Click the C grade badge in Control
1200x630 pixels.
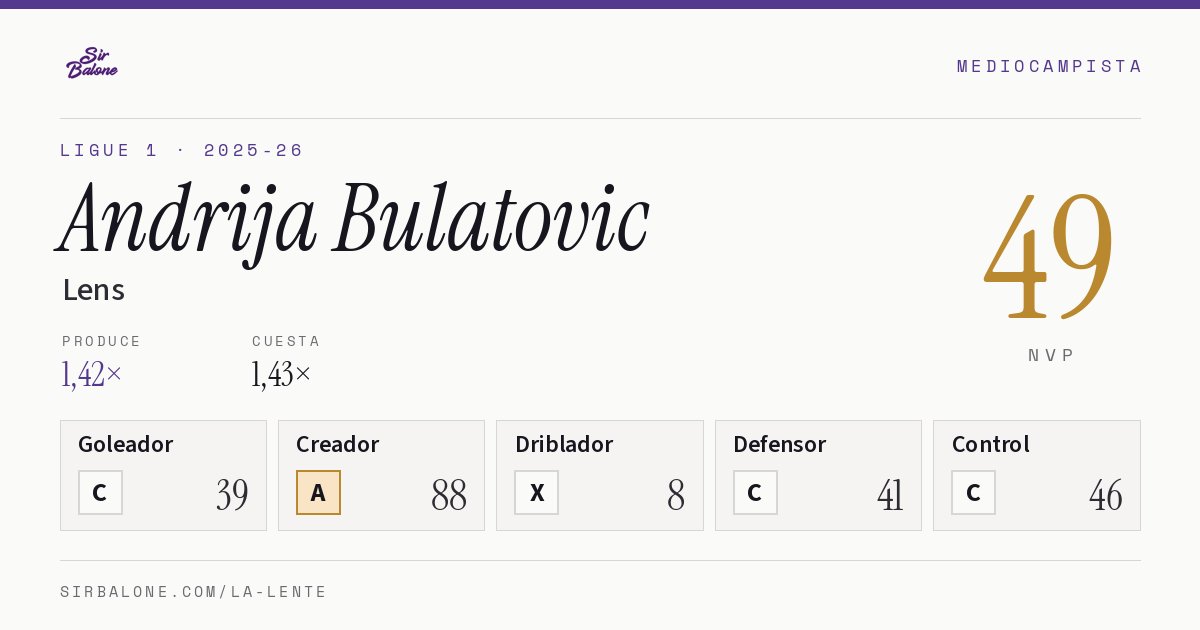973,493
